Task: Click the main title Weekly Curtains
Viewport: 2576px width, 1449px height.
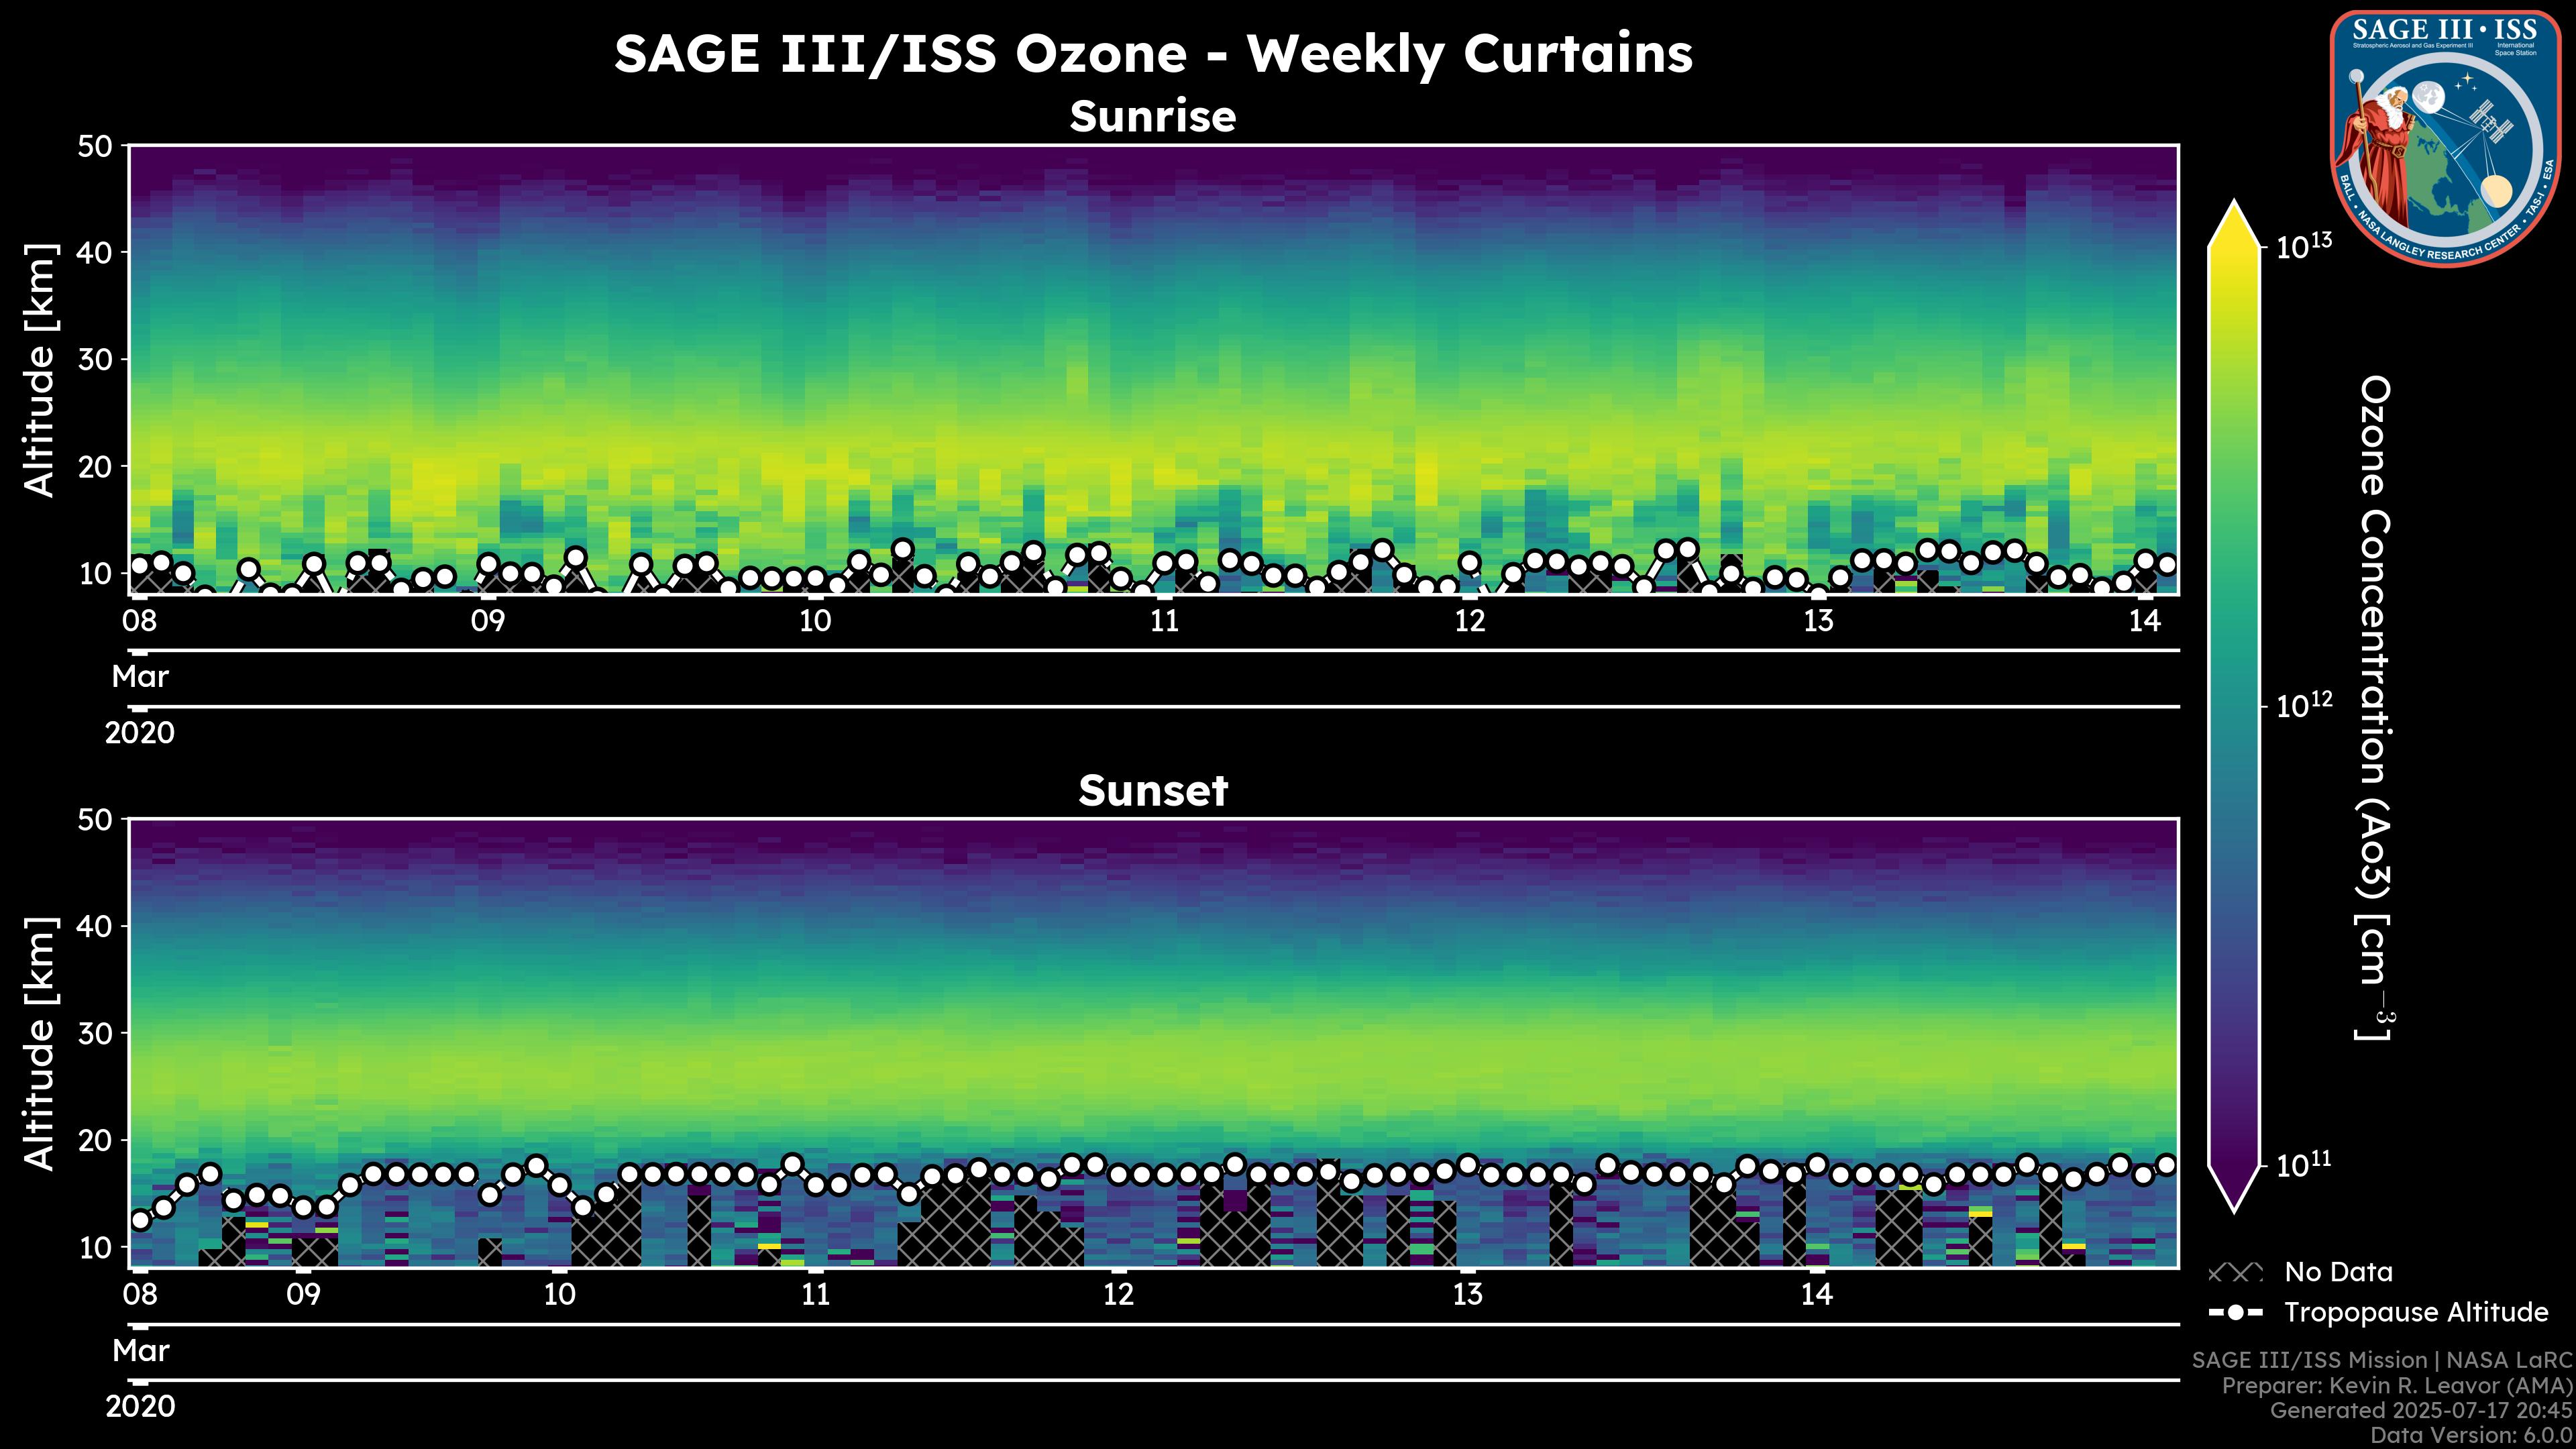Action: click(x=1153, y=54)
